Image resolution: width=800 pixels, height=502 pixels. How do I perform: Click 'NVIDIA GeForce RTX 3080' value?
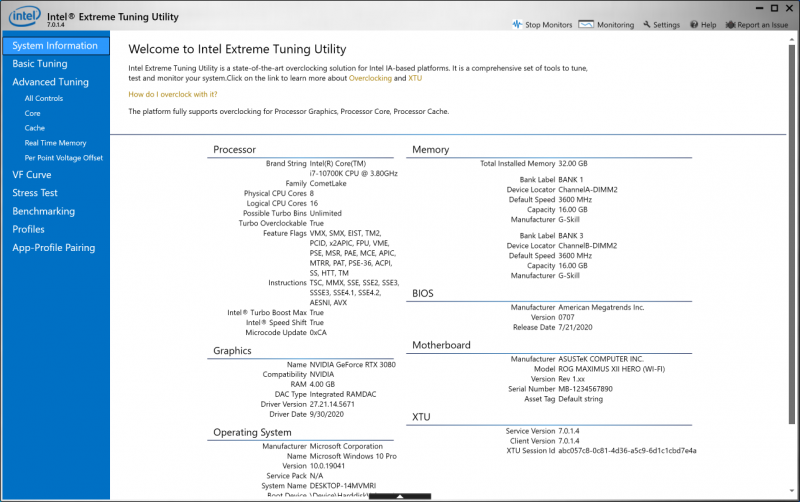[x=353, y=364]
